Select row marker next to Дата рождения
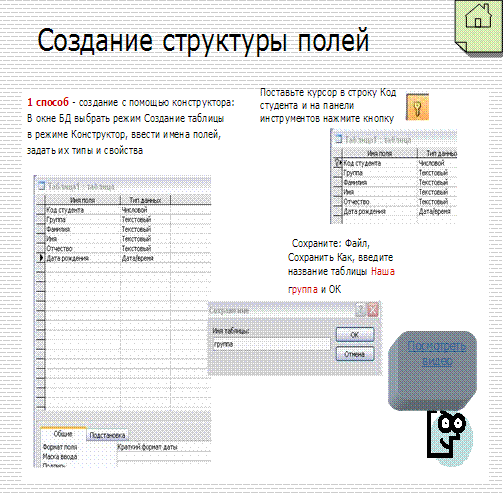This screenshot has width=503, height=497. [x=41, y=258]
